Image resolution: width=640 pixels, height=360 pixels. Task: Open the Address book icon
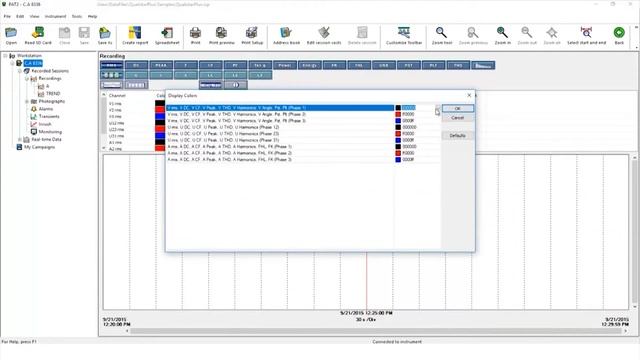pyautogui.click(x=286, y=36)
